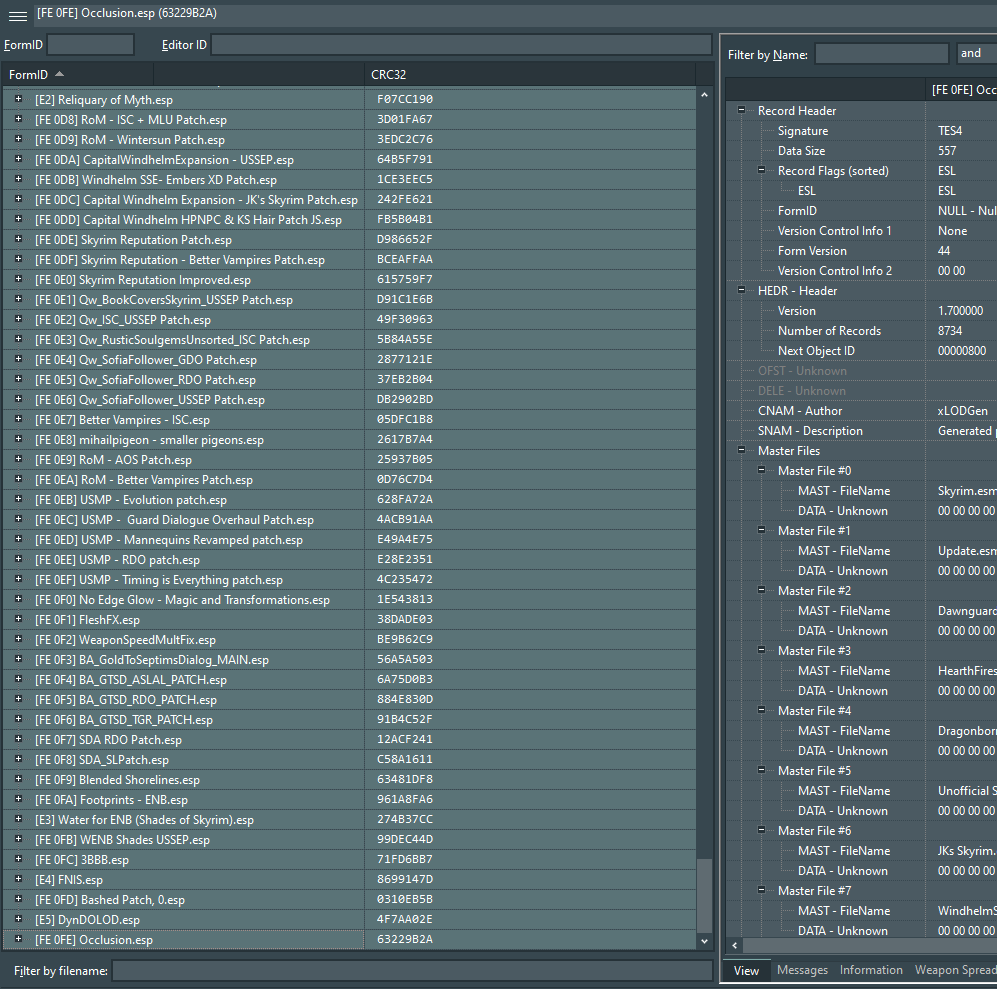Click the Author value xLODGen
The image size is (997, 989).
tap(963, 411)
